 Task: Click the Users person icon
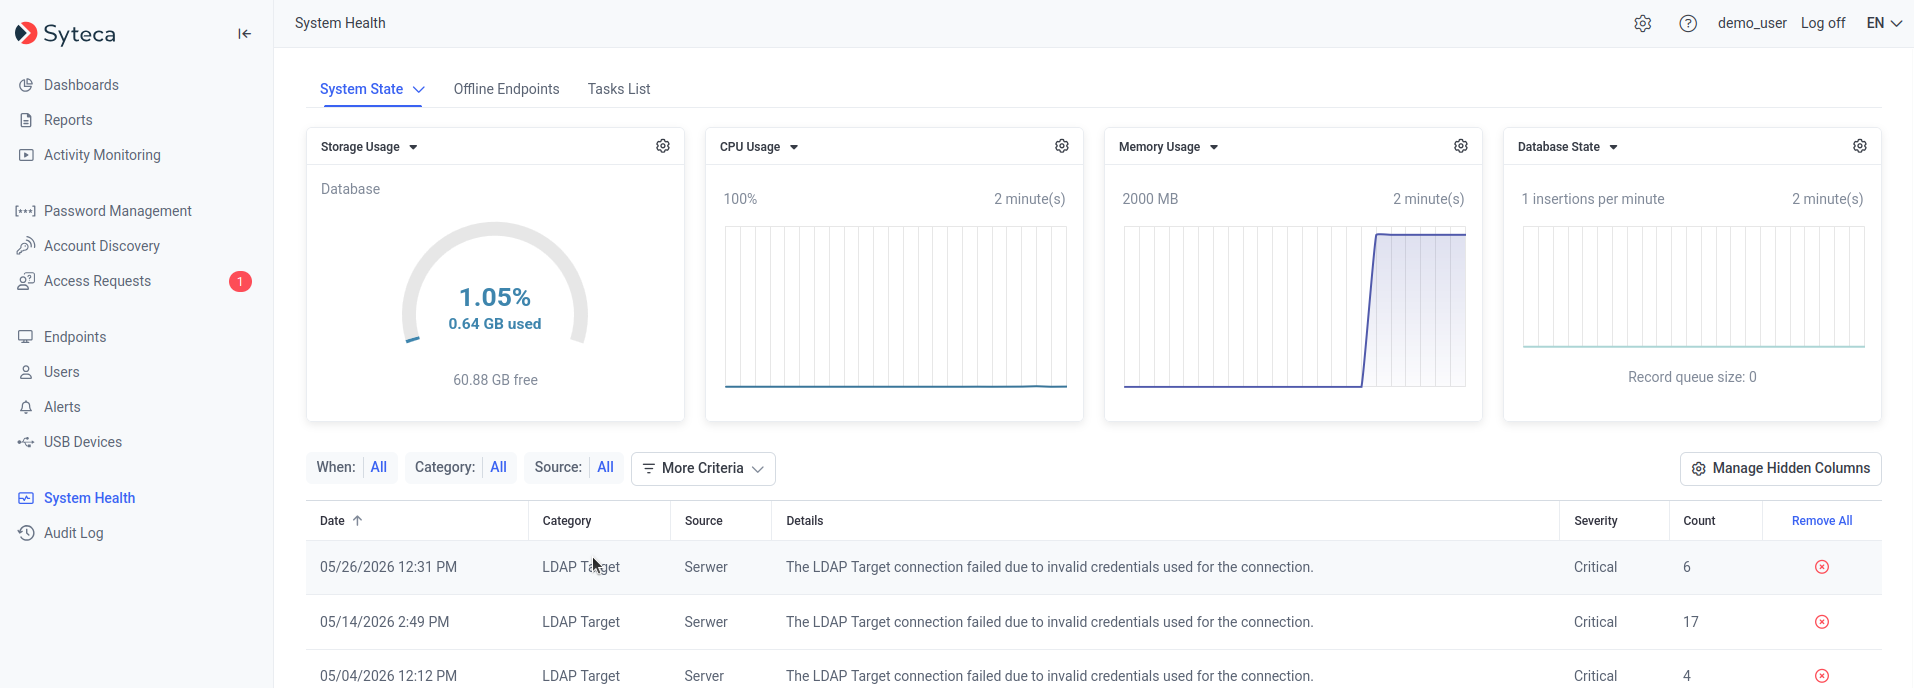click(26, 372)
